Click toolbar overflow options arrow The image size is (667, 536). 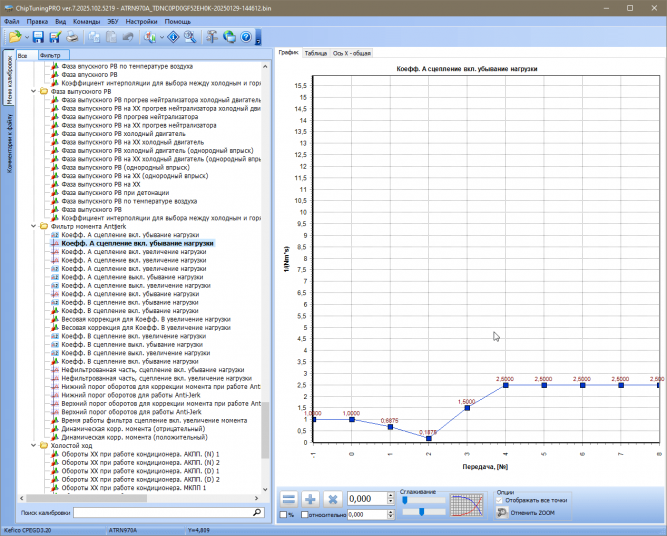coord(258,38)
